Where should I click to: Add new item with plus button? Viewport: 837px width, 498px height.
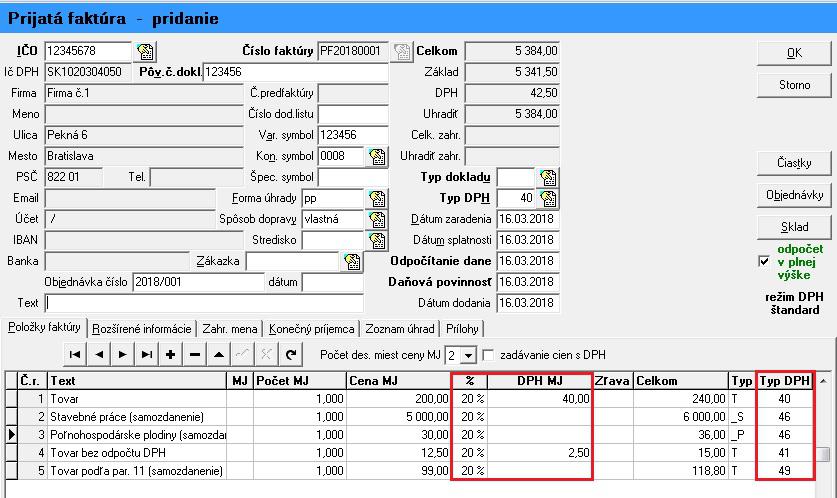click(171, 354)
